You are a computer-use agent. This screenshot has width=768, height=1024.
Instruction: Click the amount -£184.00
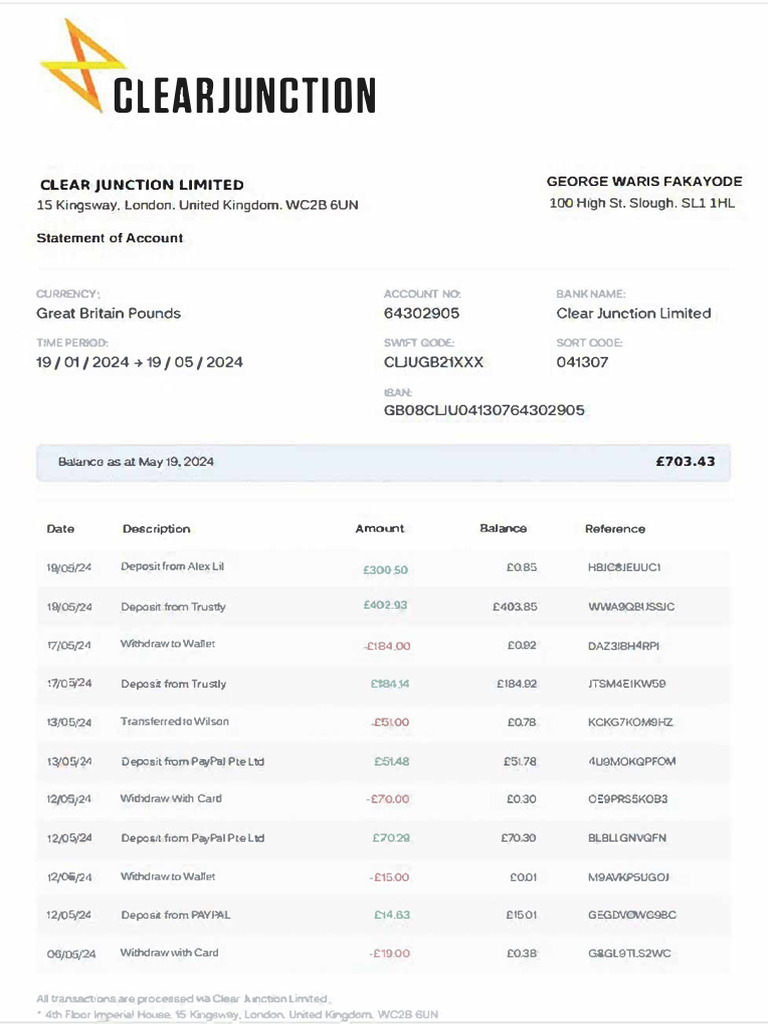pos(387,647)
